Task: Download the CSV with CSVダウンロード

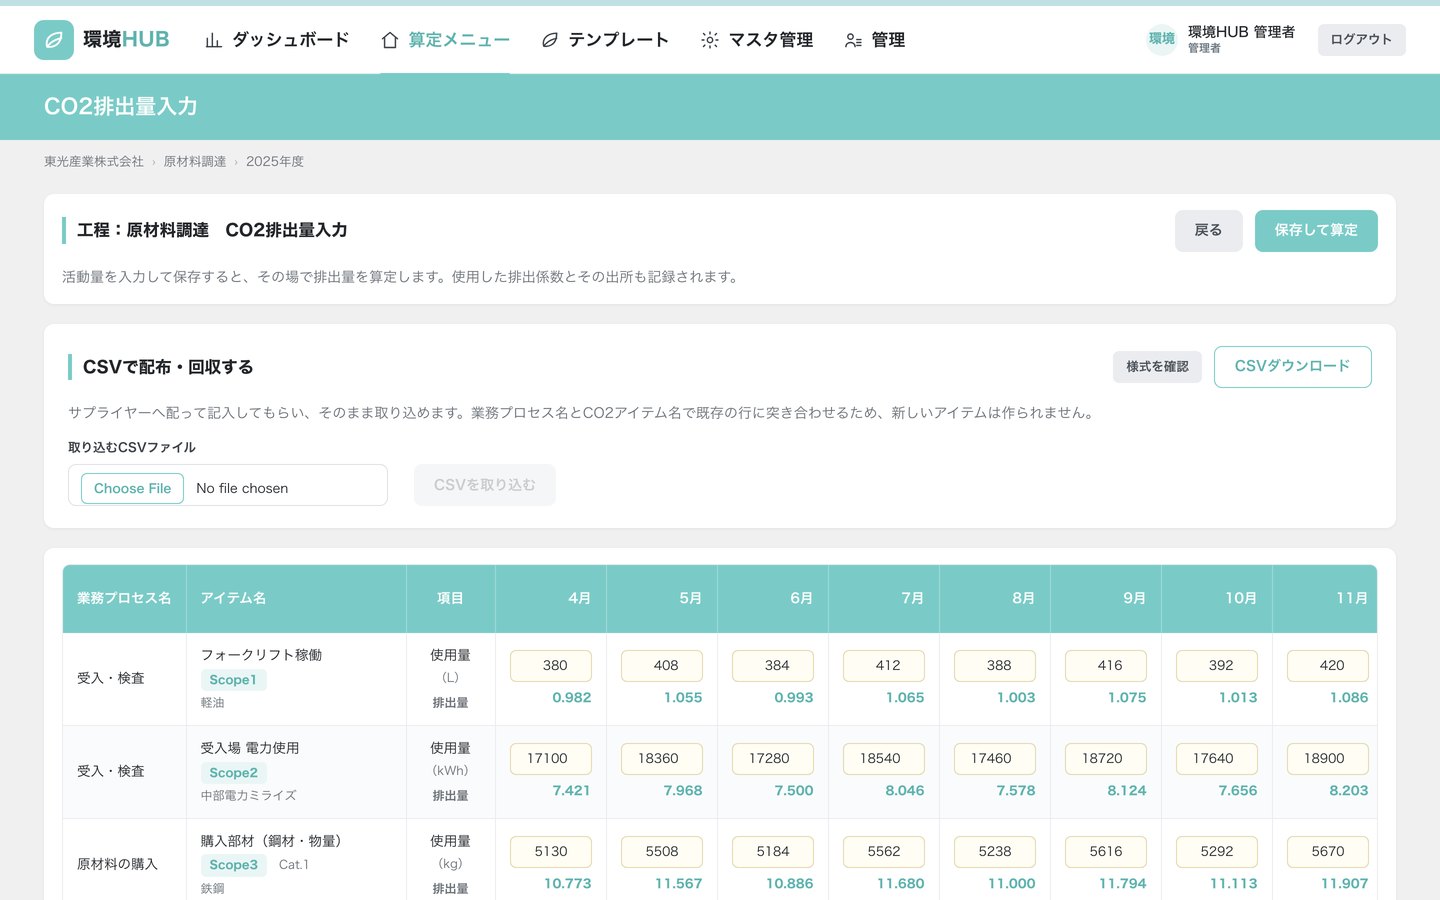Action: (1292, 367)
